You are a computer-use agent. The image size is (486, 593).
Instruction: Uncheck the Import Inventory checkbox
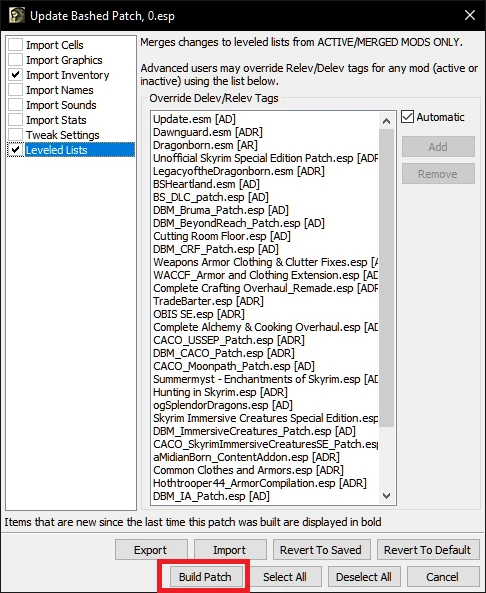click(x=16, y=75)
